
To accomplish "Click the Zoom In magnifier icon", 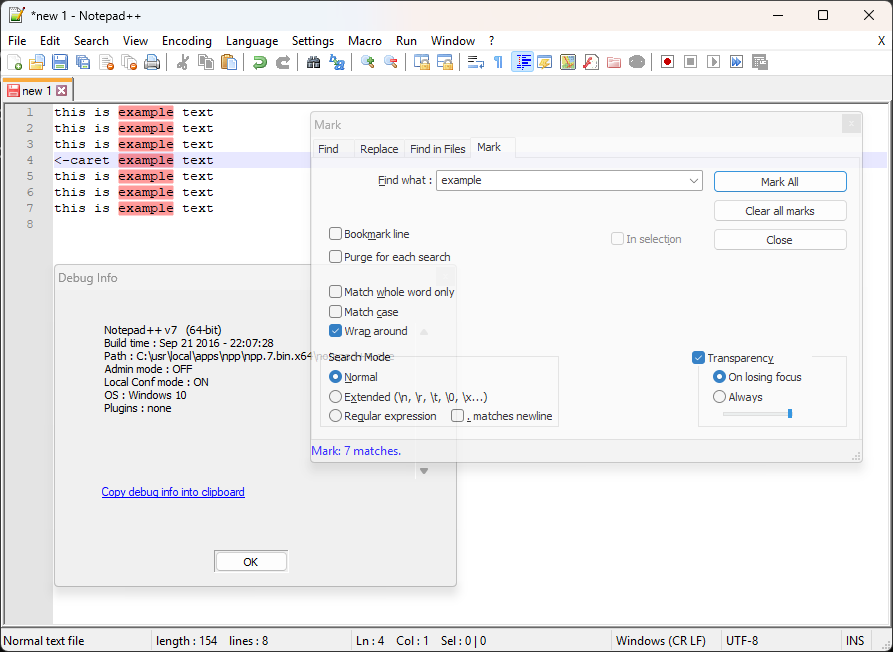I will tap(368, 62).
